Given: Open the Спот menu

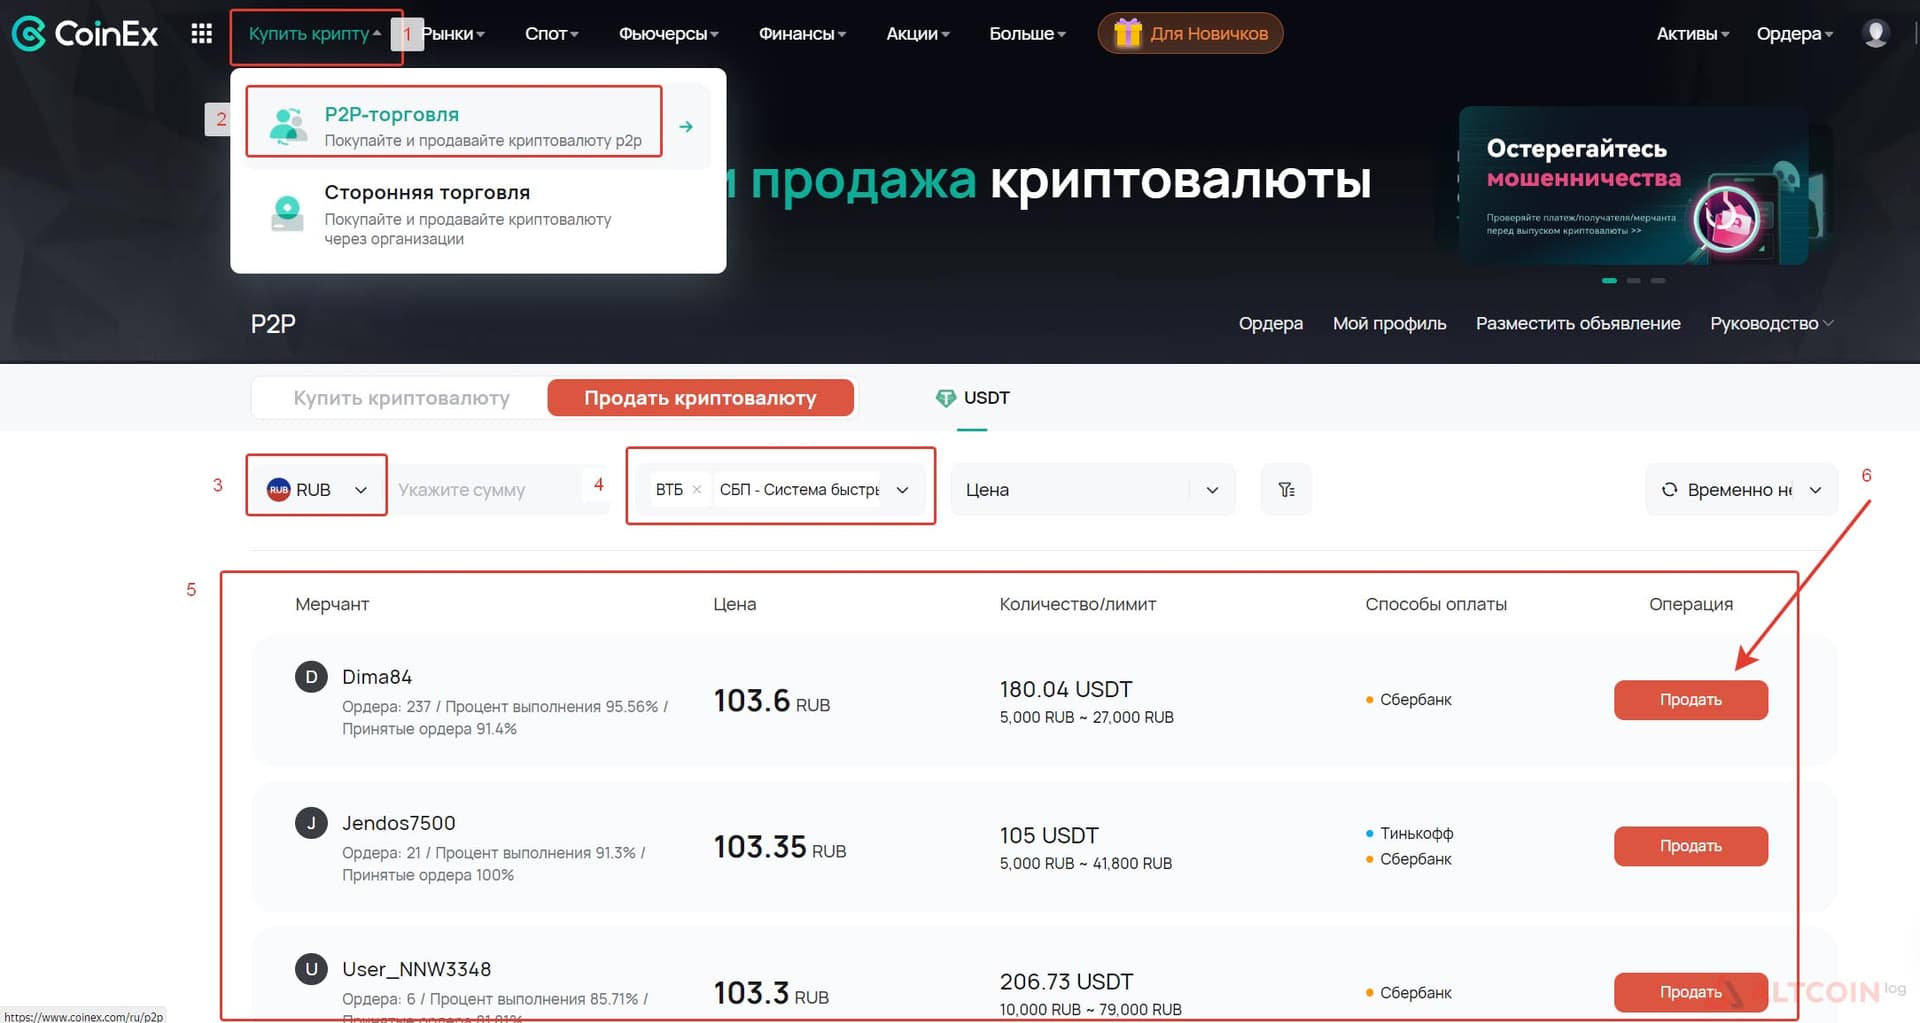Looking at the screenshot, I should (552, 34).
